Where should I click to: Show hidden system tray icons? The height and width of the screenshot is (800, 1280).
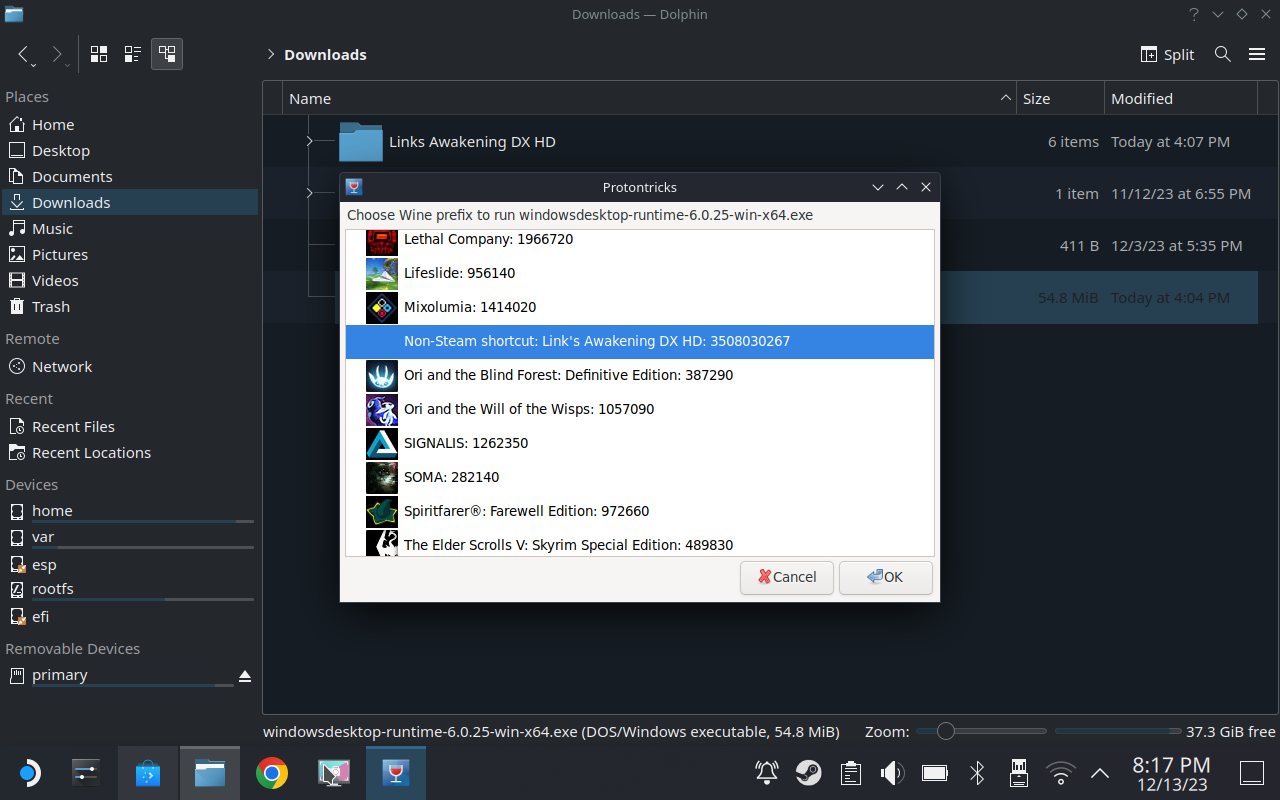tap(1100, 773)
